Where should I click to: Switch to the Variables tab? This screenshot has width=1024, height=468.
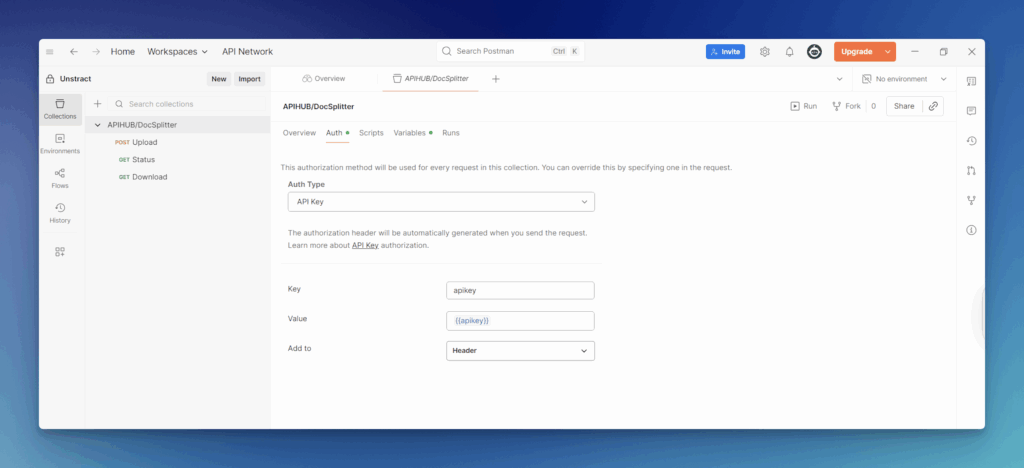click(410, 132)
